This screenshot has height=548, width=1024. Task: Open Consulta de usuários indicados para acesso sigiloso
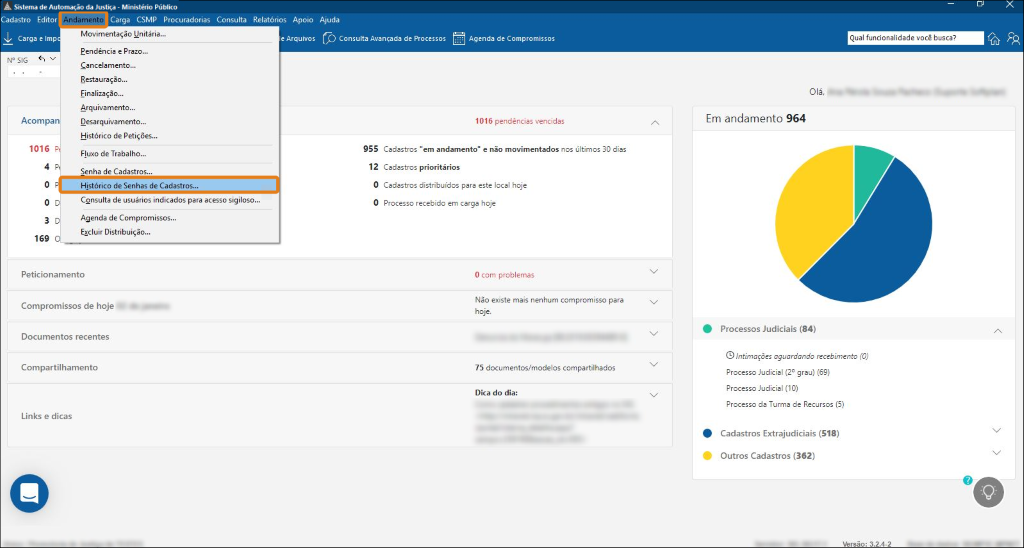170,200
